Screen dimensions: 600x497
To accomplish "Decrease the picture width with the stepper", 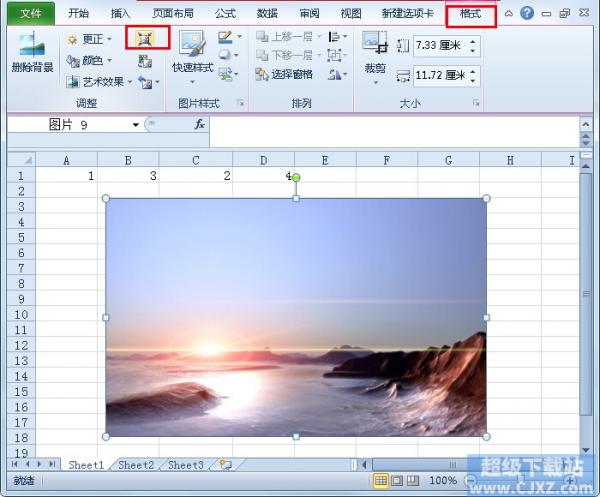I will coord(473,80).
